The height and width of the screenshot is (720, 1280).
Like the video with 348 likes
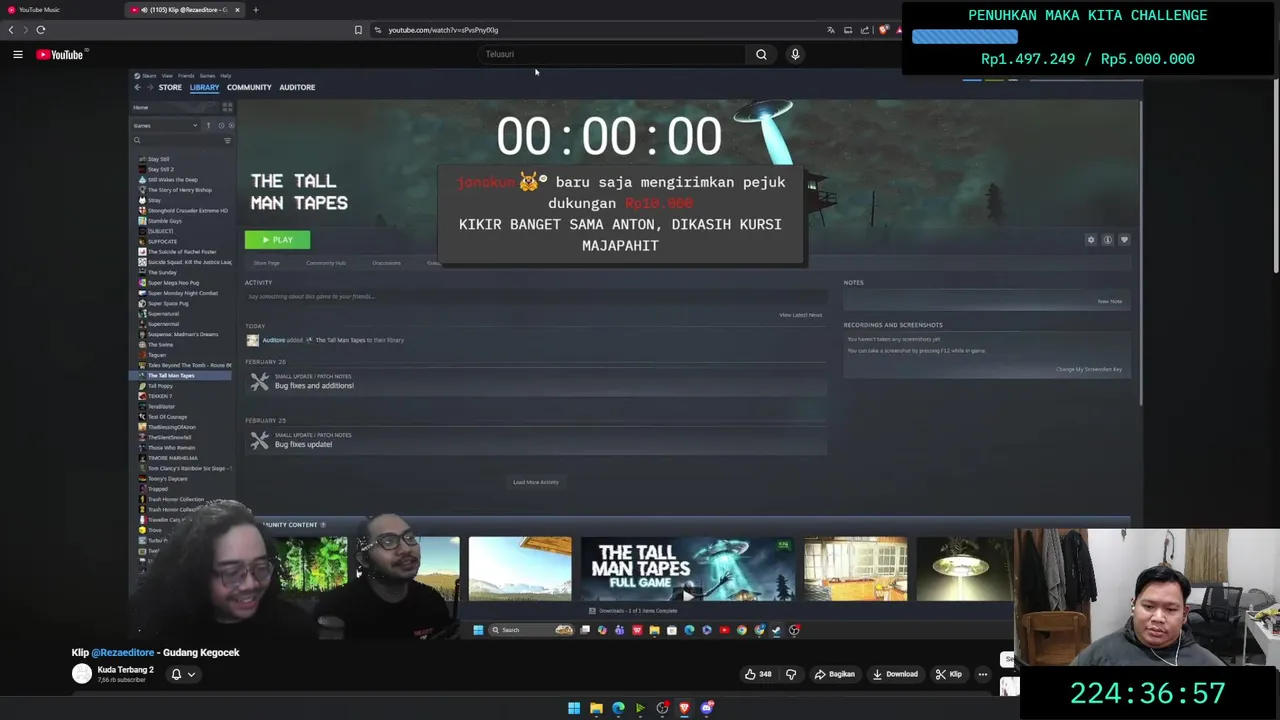pos(758,674)
